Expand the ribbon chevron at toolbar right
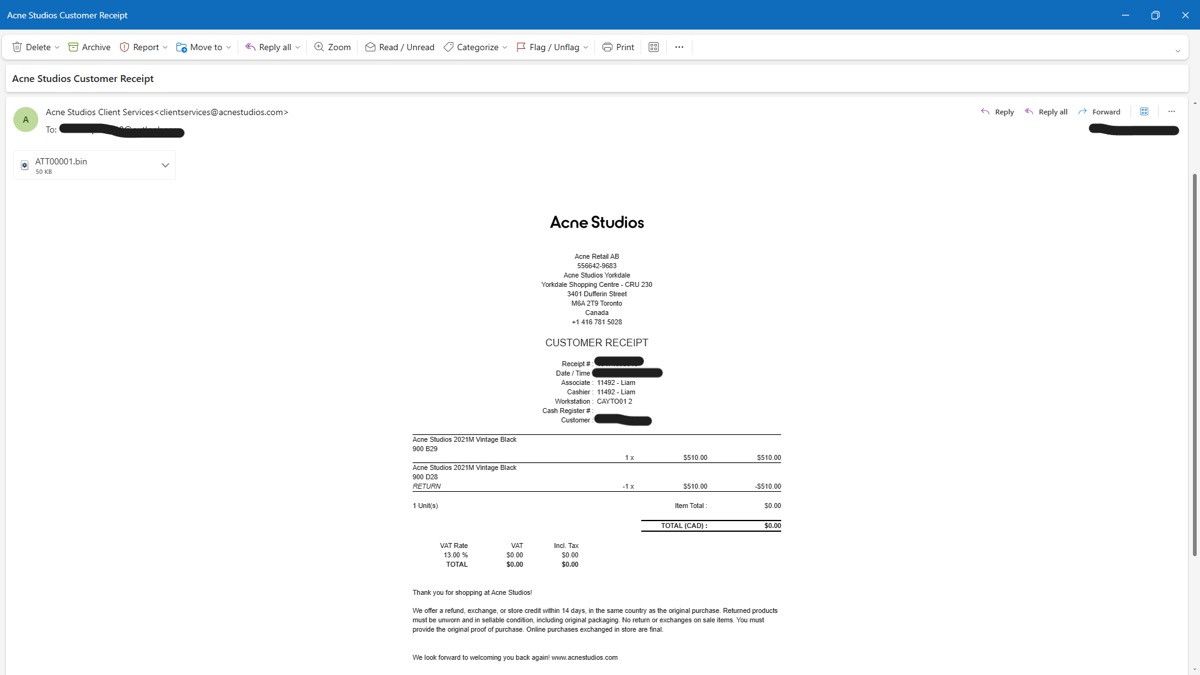 1178,50
